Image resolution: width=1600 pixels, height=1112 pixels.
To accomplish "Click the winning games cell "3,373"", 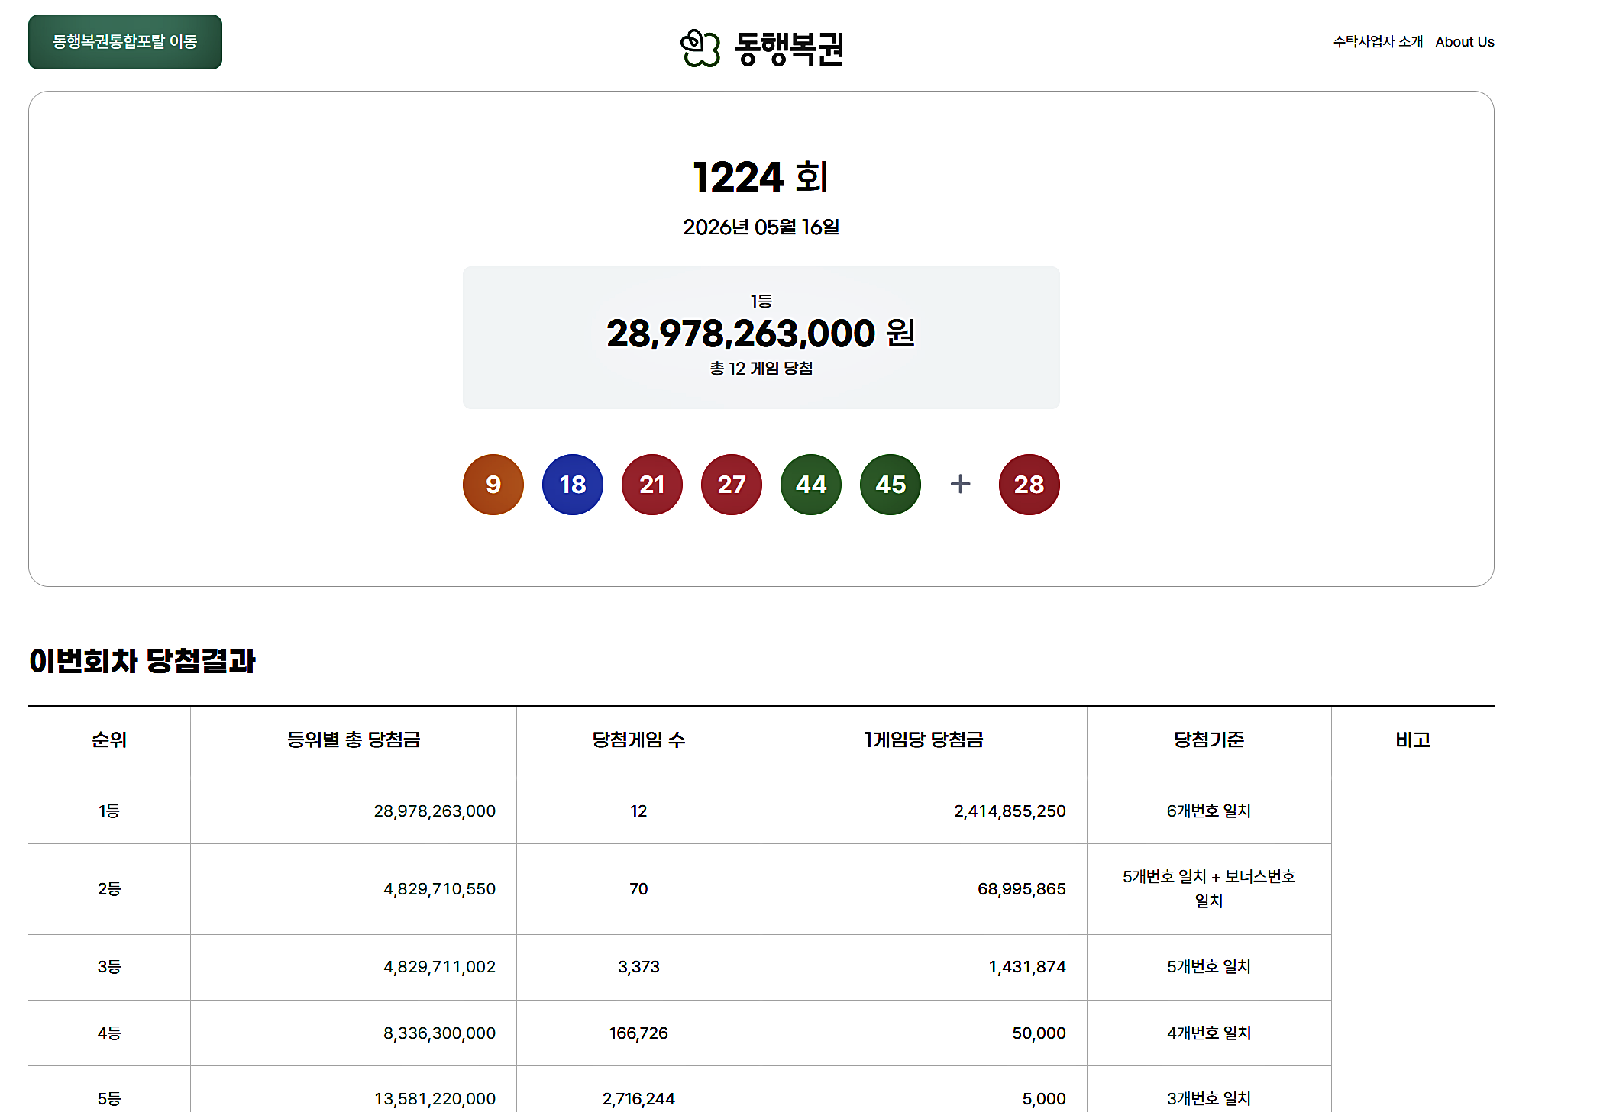I will (639, 967).
